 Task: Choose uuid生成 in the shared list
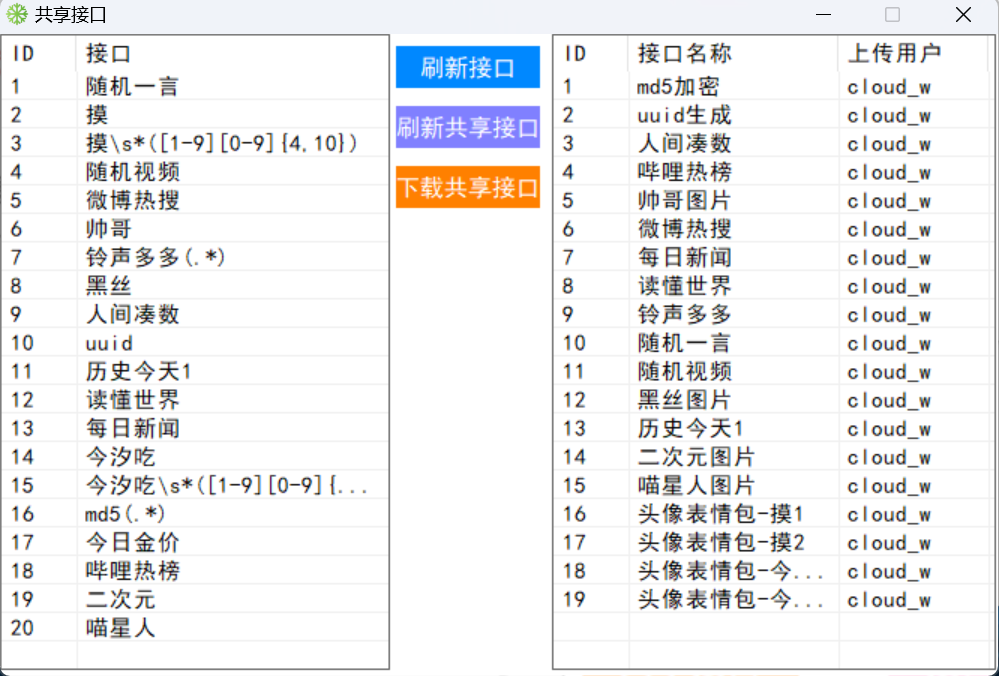click(683, 116)
